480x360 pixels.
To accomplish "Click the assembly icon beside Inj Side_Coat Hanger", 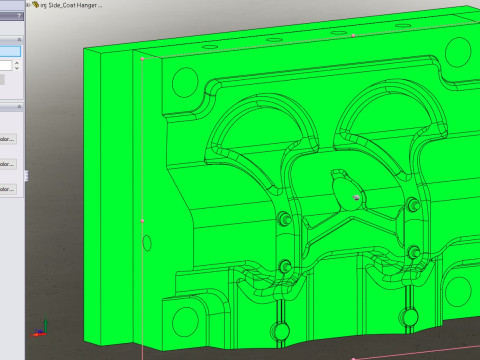I will point(36,5).
